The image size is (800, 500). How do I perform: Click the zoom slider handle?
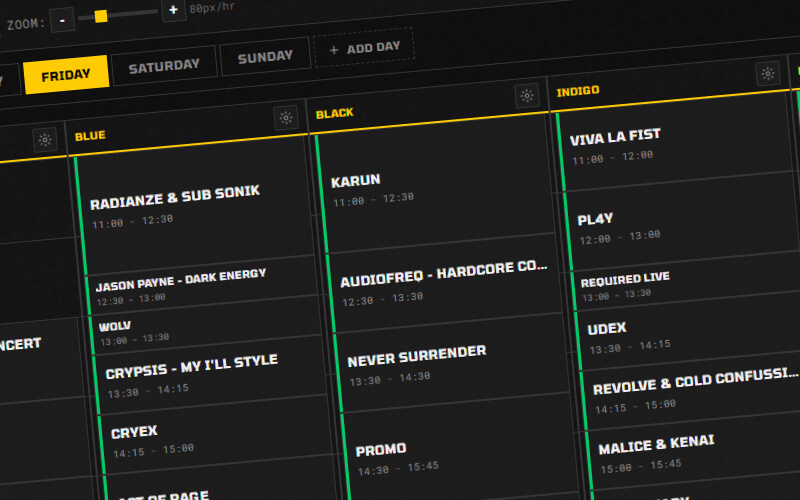(x=100, y=15)
